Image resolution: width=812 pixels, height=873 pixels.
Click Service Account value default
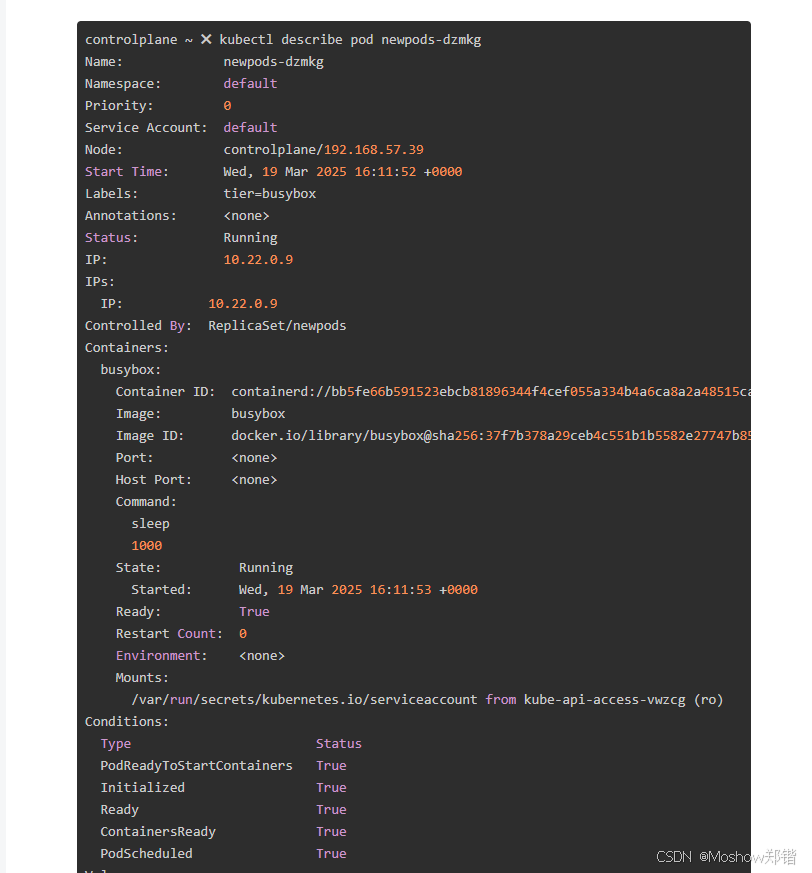click(250, 127)
